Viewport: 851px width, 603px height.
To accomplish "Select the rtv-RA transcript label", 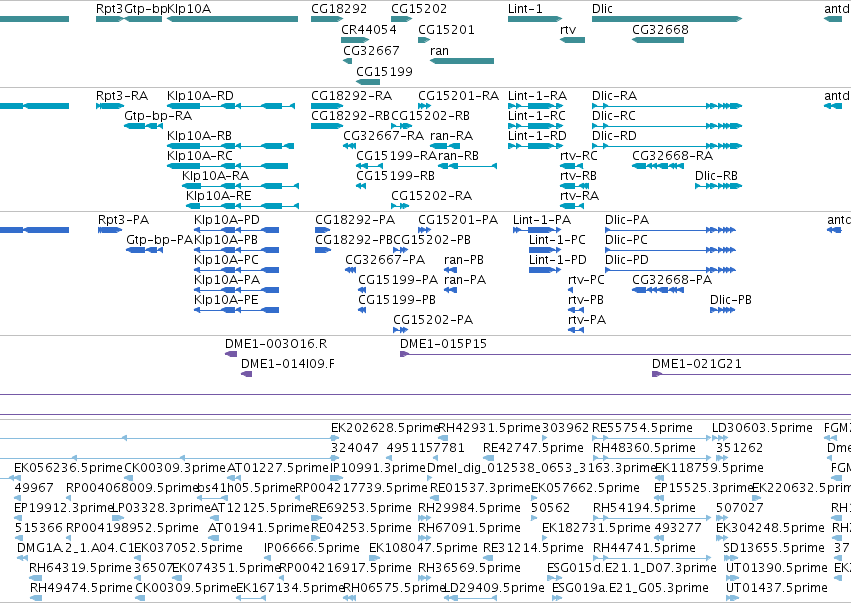I will [x=580, y=196].
